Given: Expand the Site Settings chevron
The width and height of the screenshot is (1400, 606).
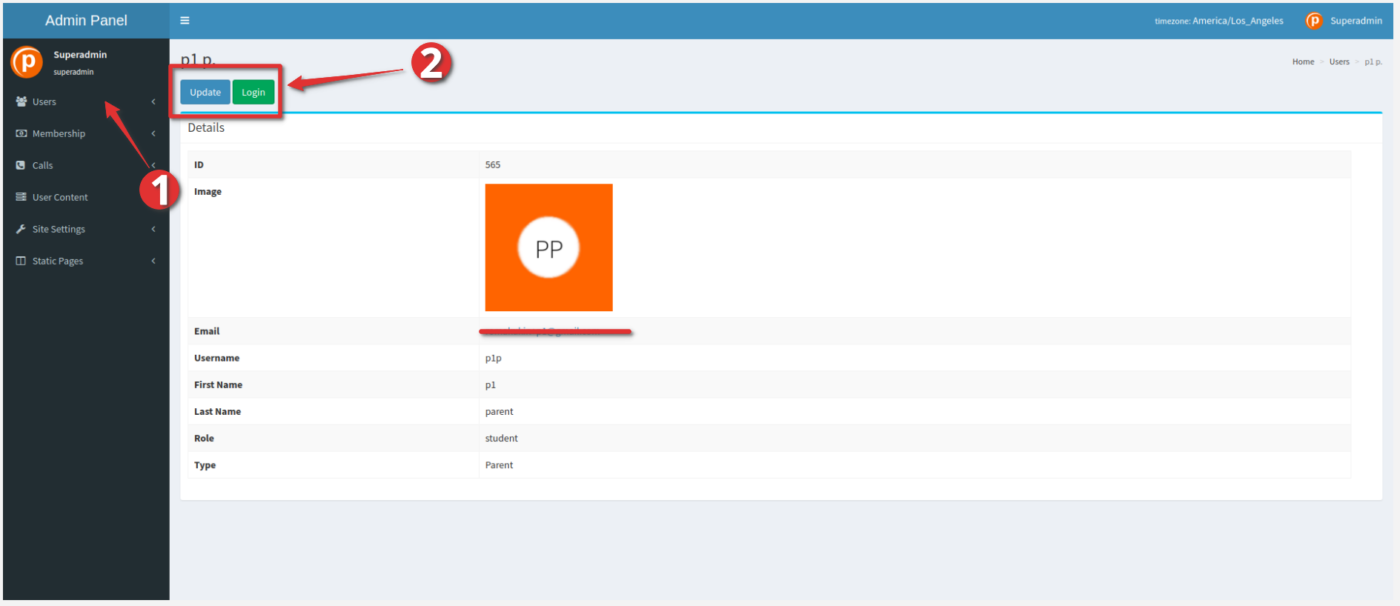Looking at the screenshot, I should [x=153, y=228].
